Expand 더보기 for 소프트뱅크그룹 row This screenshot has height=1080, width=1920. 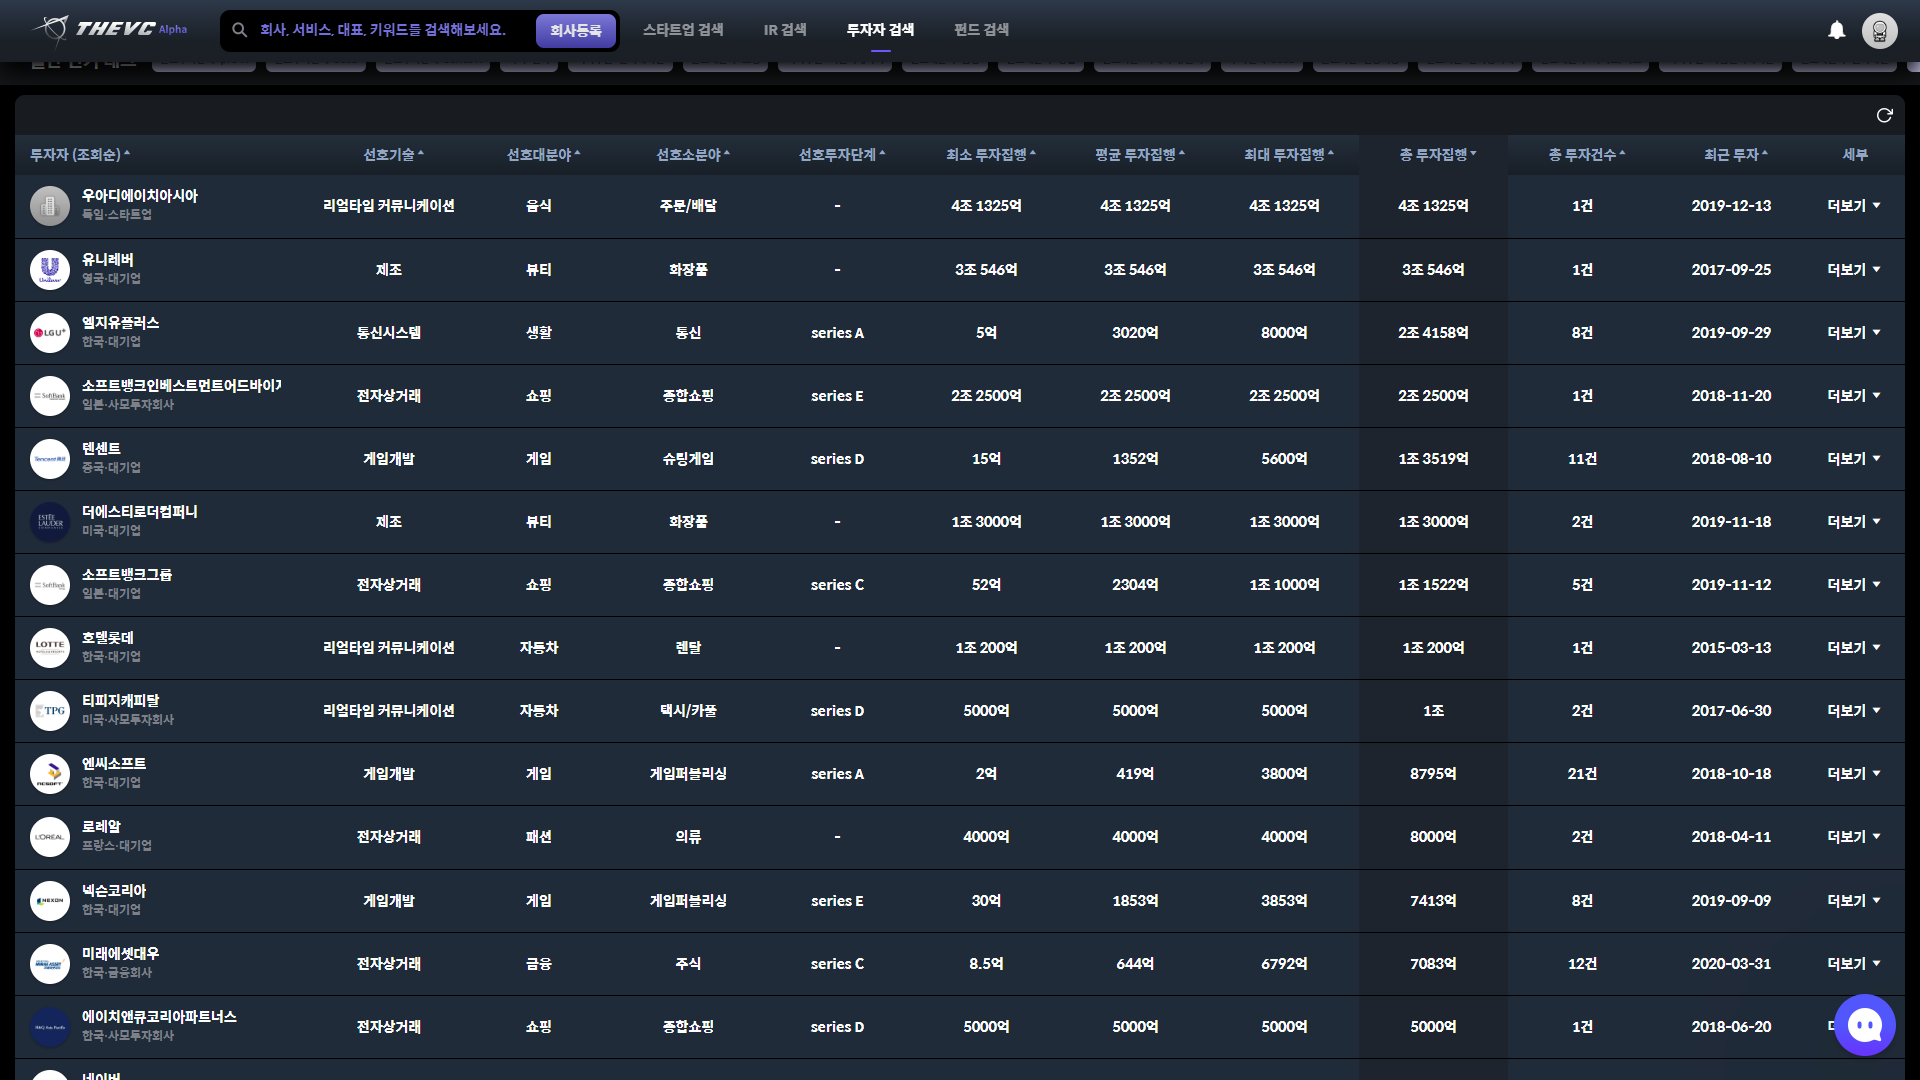tap(1853, 585)
